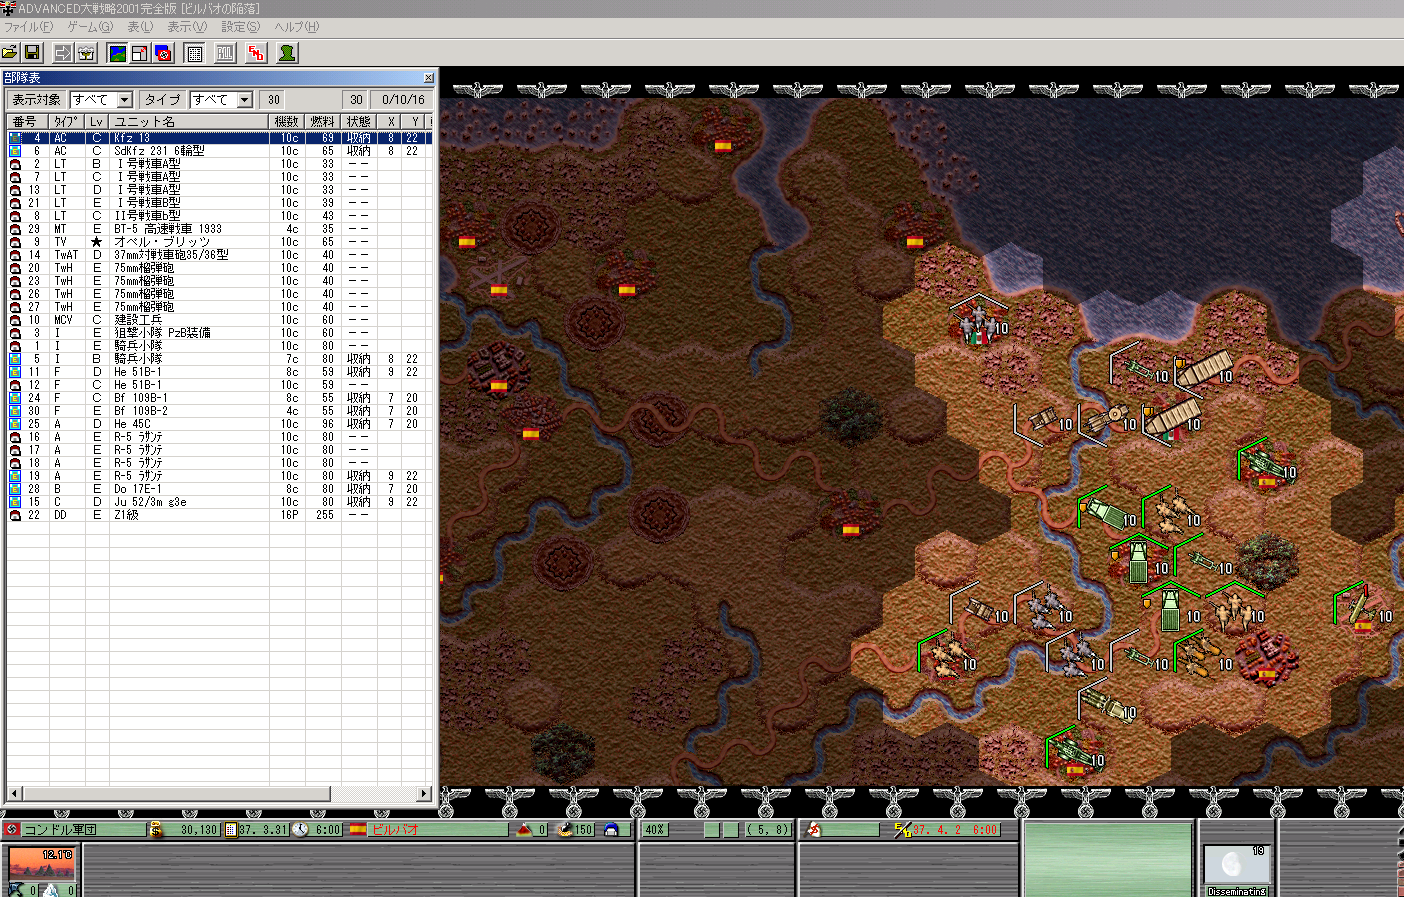Click the weather temperature thumbnail showing 12.1°C
1404x897 pixels.
click(41, 863)
